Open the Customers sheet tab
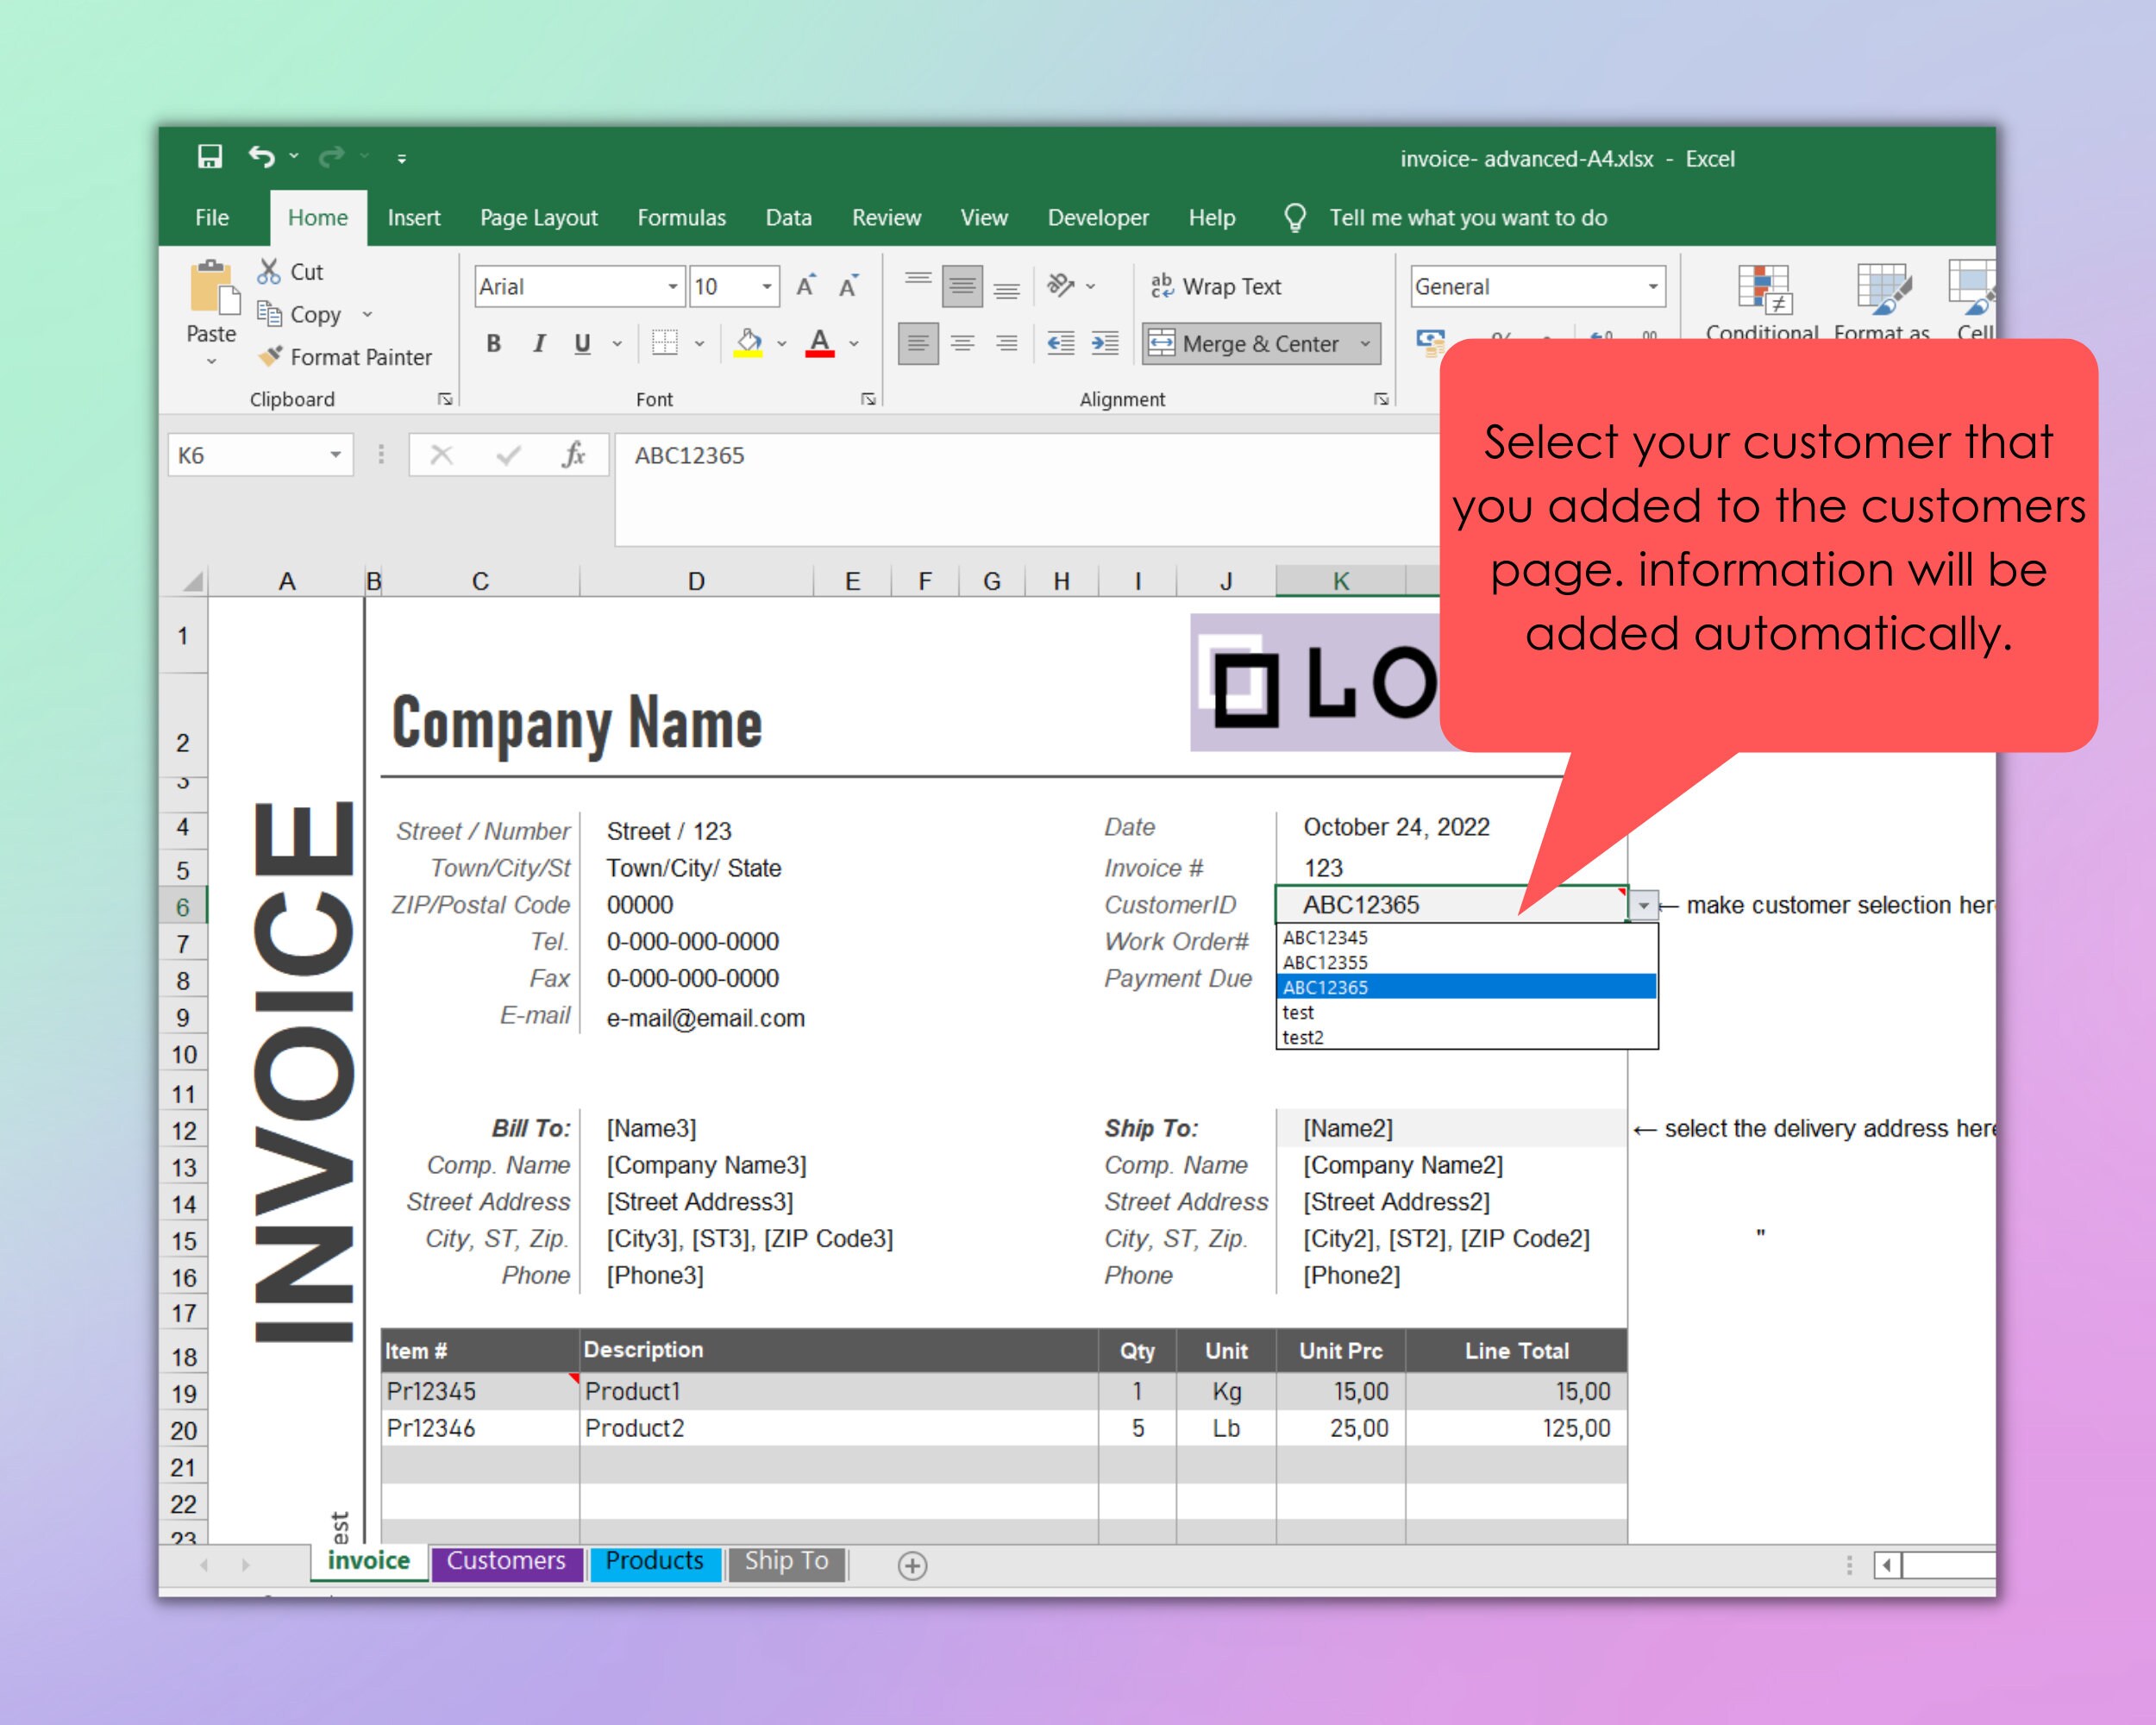 (x=505, y=1561)
